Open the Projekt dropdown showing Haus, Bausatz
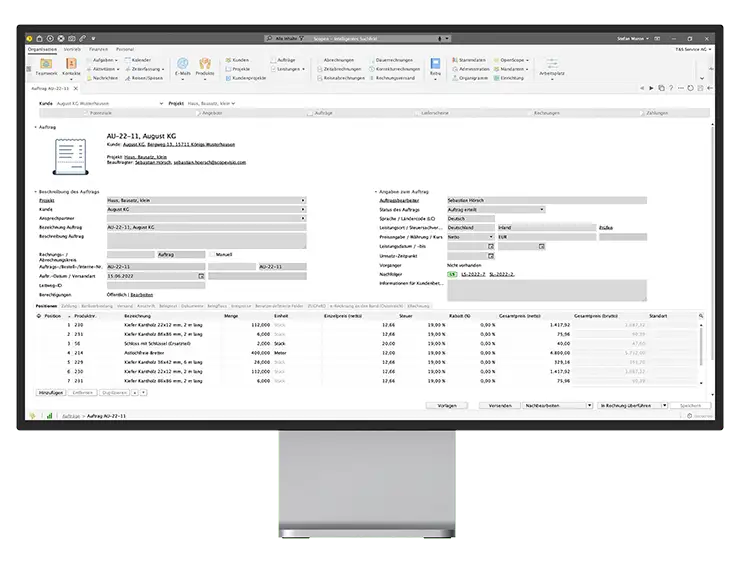This screenshot has height=563, width=740. pos(303,200)
